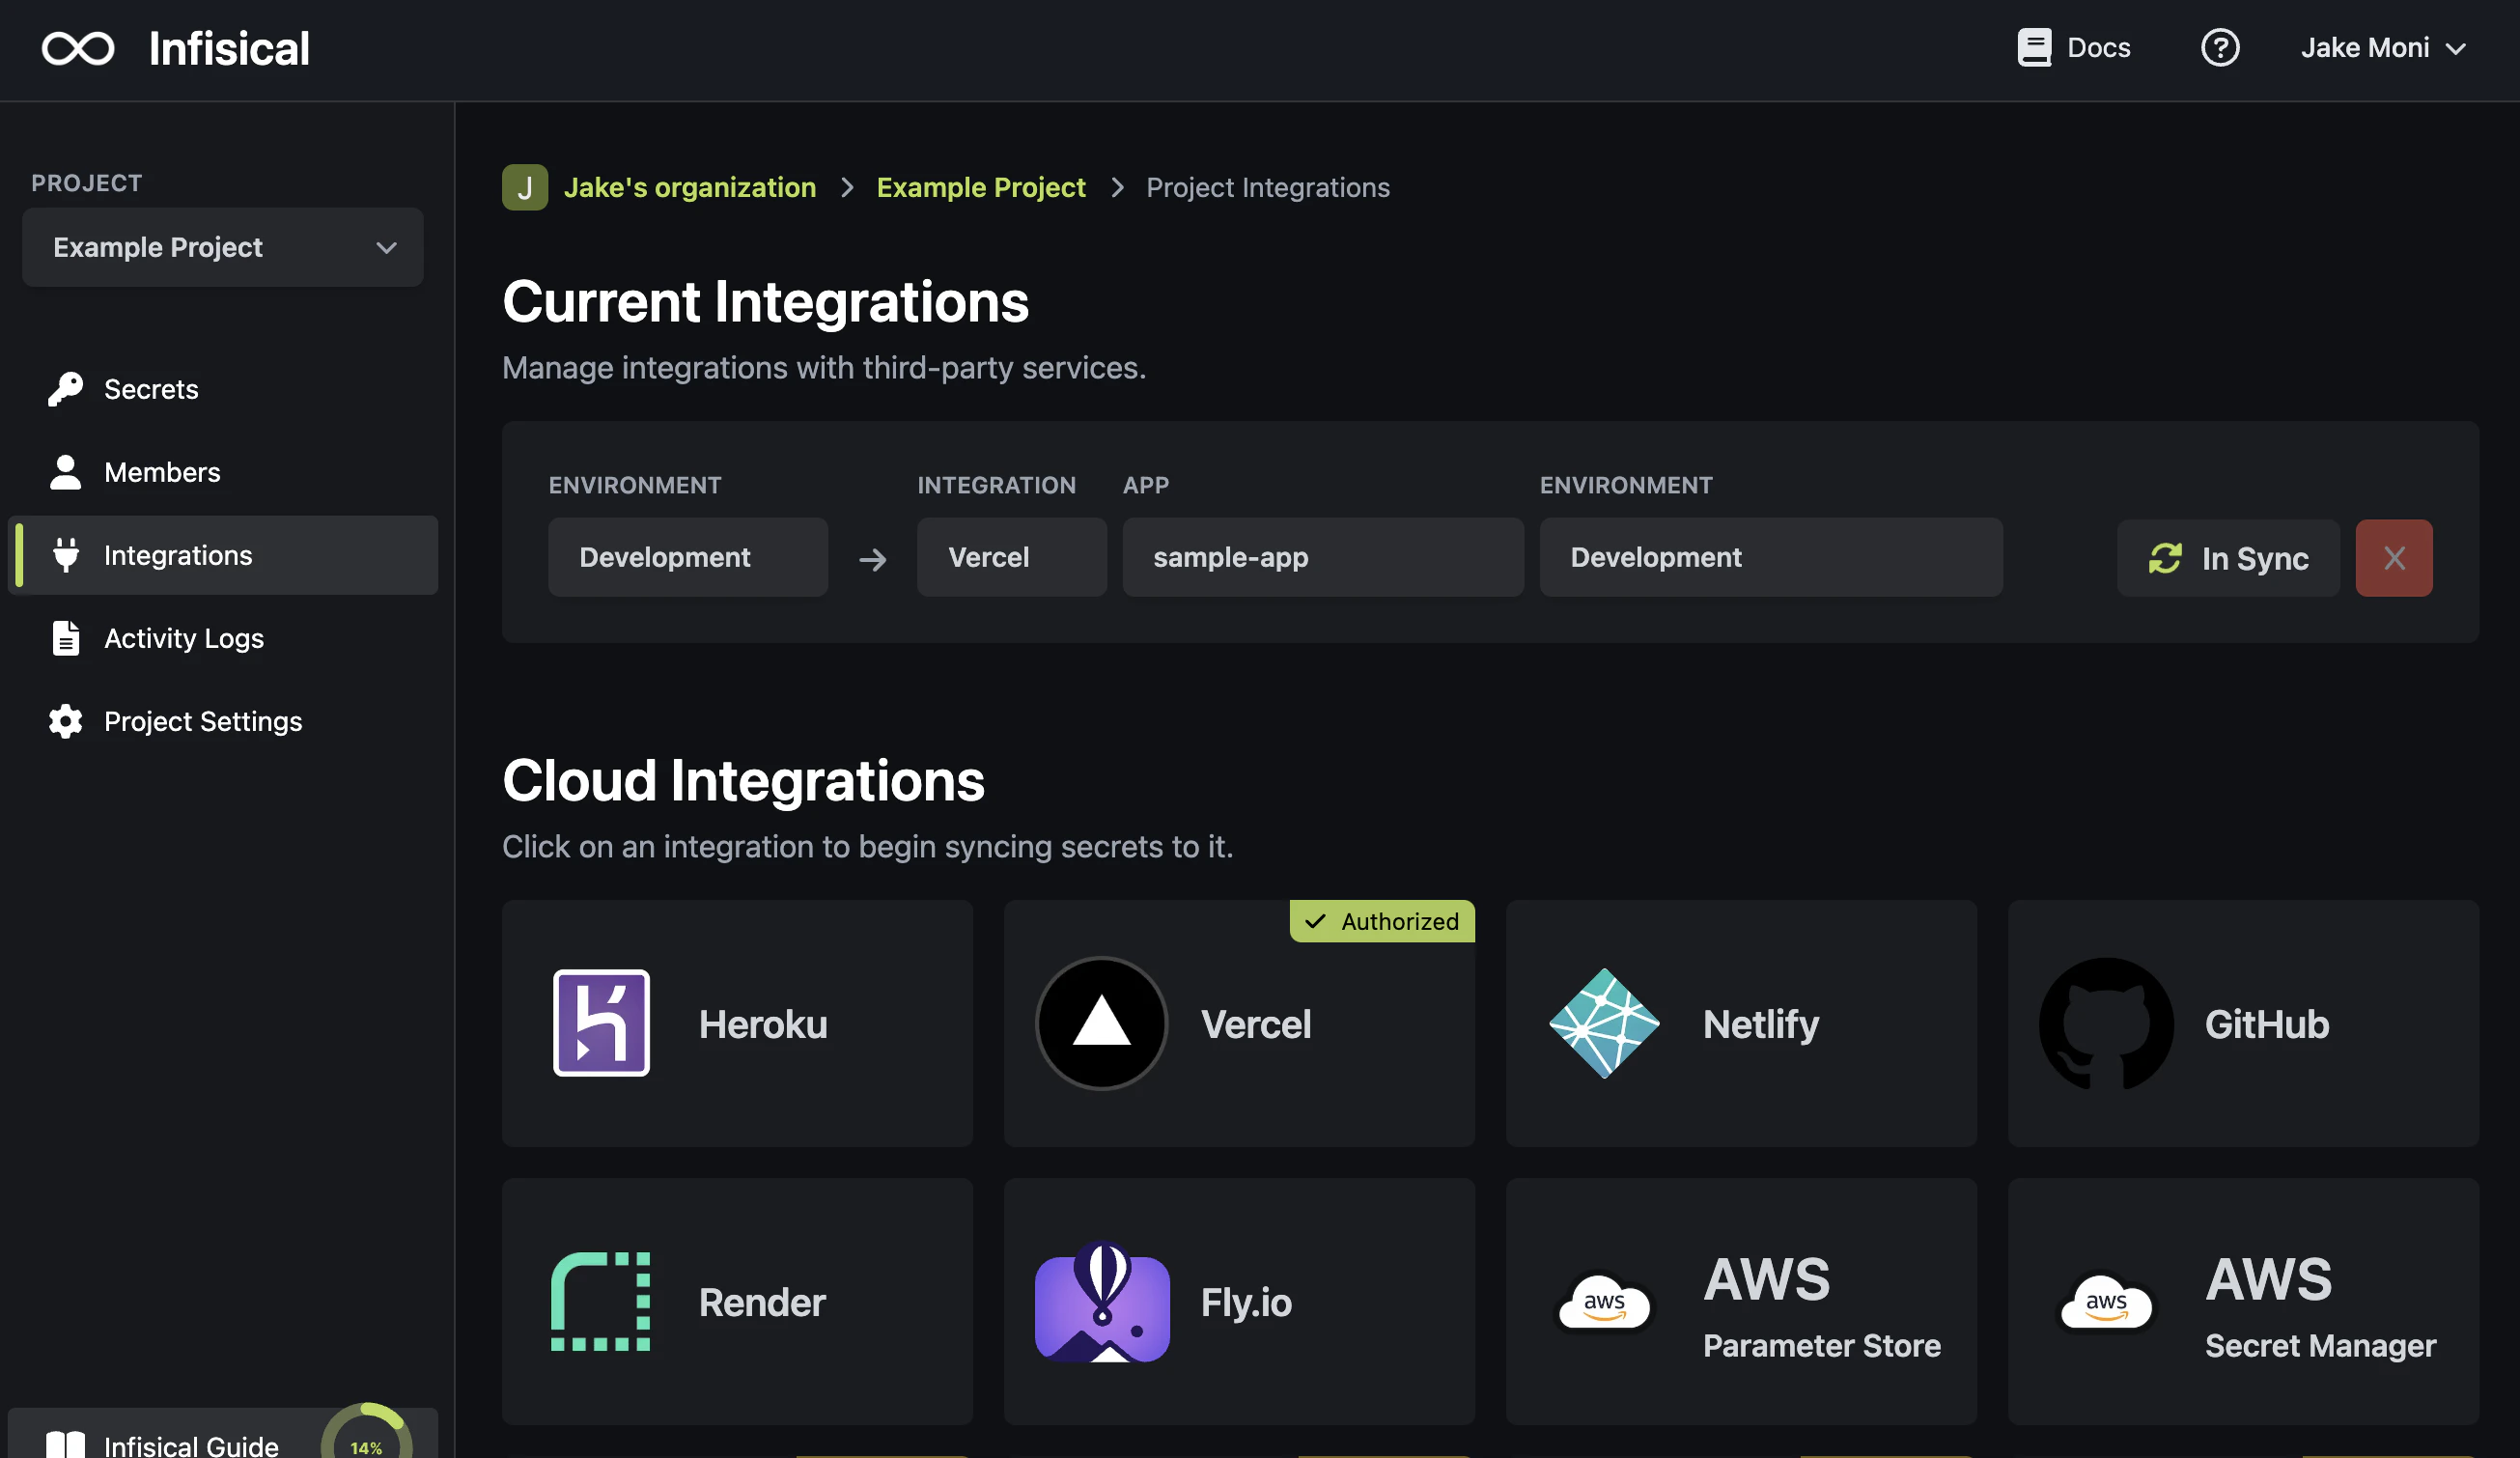Open Activity Logs in sidebar
The width and height of the screenshot is (2520, 1458).
click(x=223, y=638)
